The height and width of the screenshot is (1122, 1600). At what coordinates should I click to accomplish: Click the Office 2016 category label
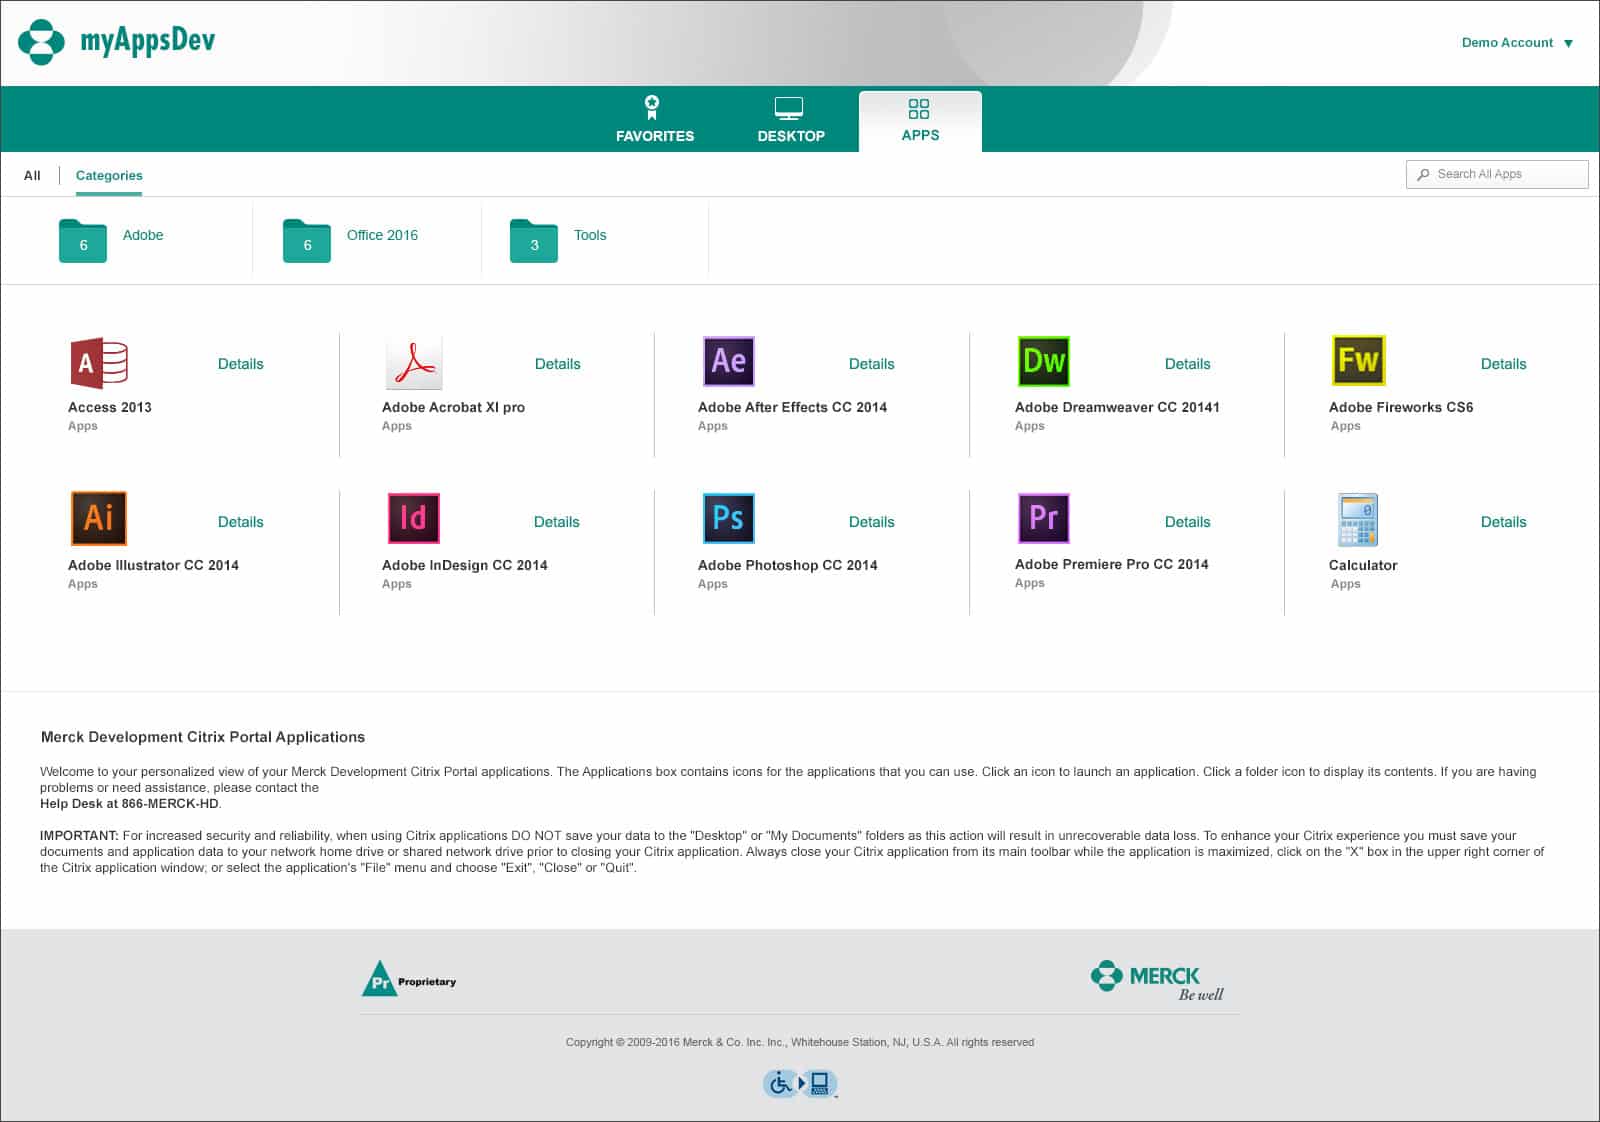(382, 235)
